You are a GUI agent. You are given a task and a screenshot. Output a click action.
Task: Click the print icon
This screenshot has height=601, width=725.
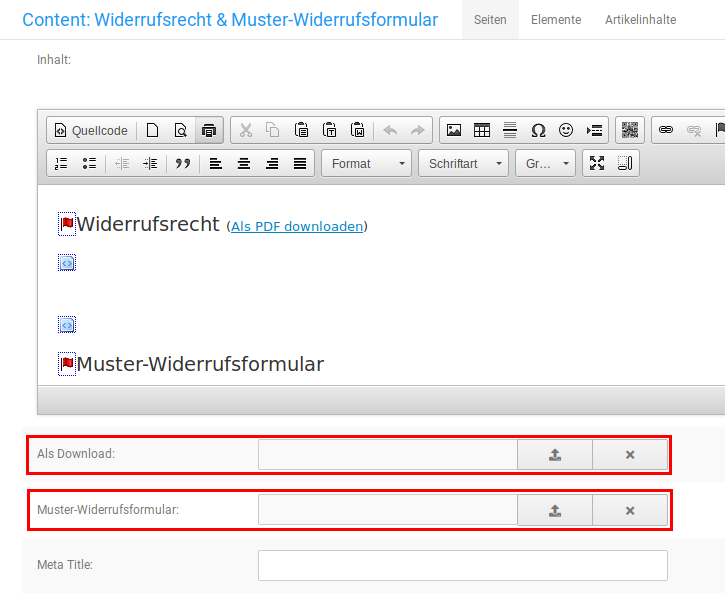pyautogui.click(x=209, y=130)
